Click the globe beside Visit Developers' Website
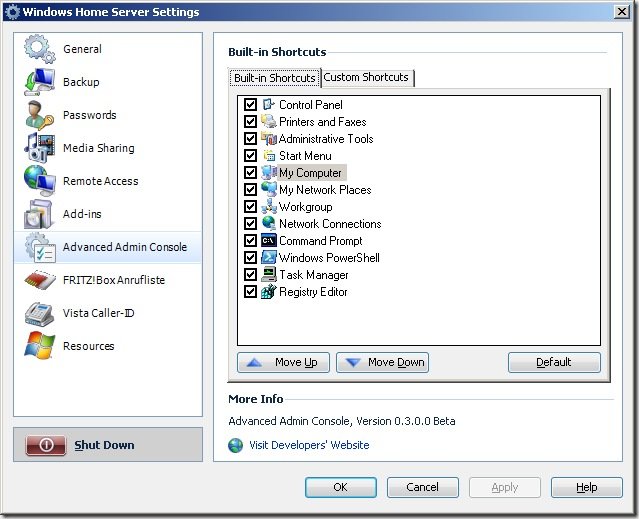 (235, 445)
